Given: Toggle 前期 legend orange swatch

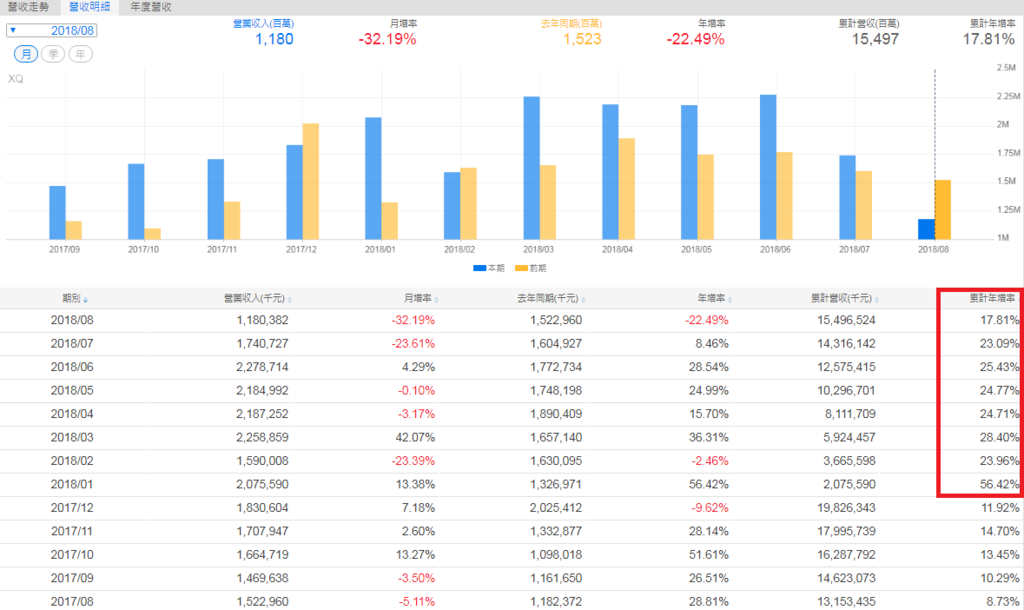Looking at the screenshot, I should pyautogui.click(x=521, y=268).
